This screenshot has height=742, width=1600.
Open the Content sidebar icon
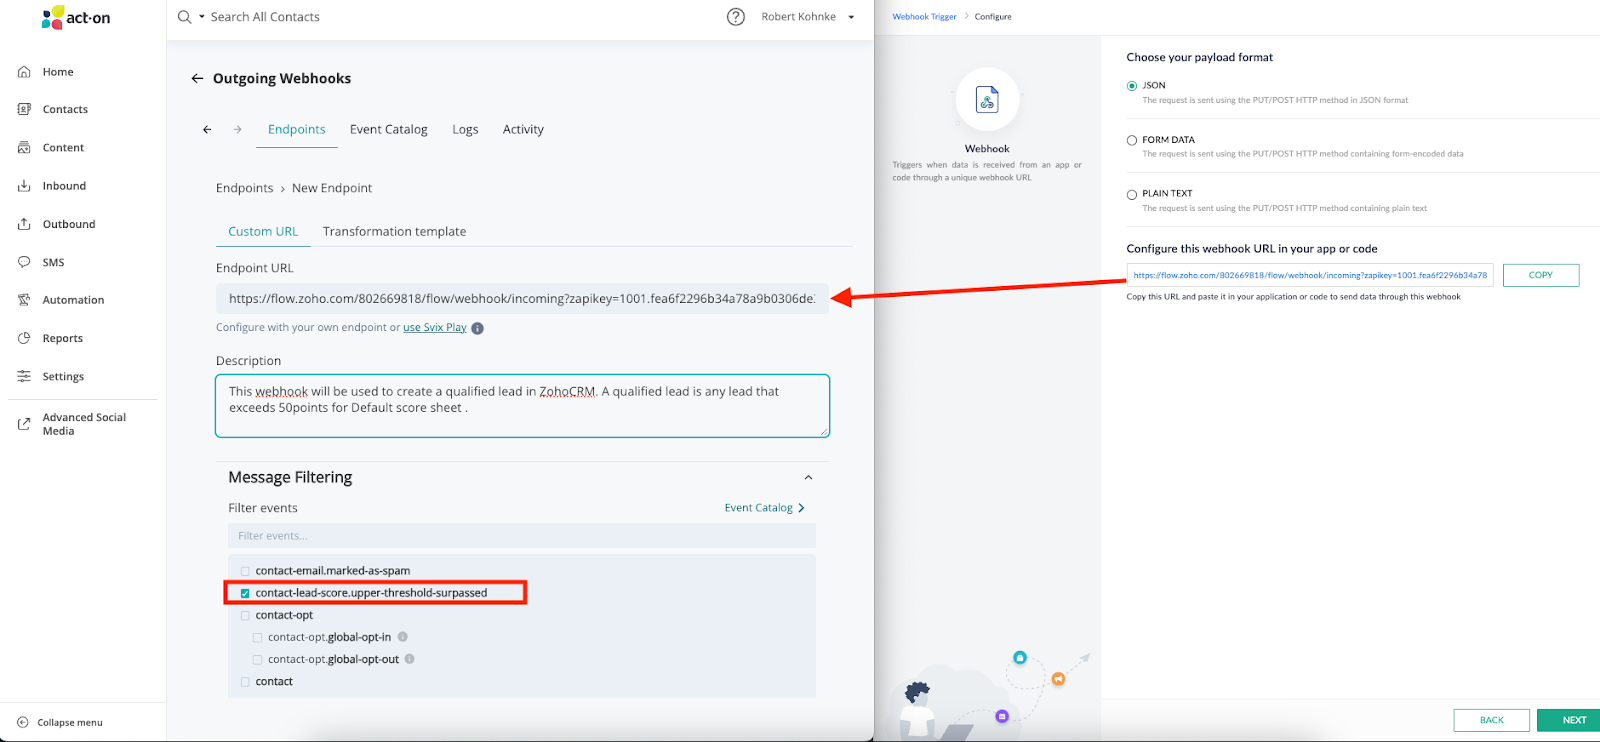(24, 148)
